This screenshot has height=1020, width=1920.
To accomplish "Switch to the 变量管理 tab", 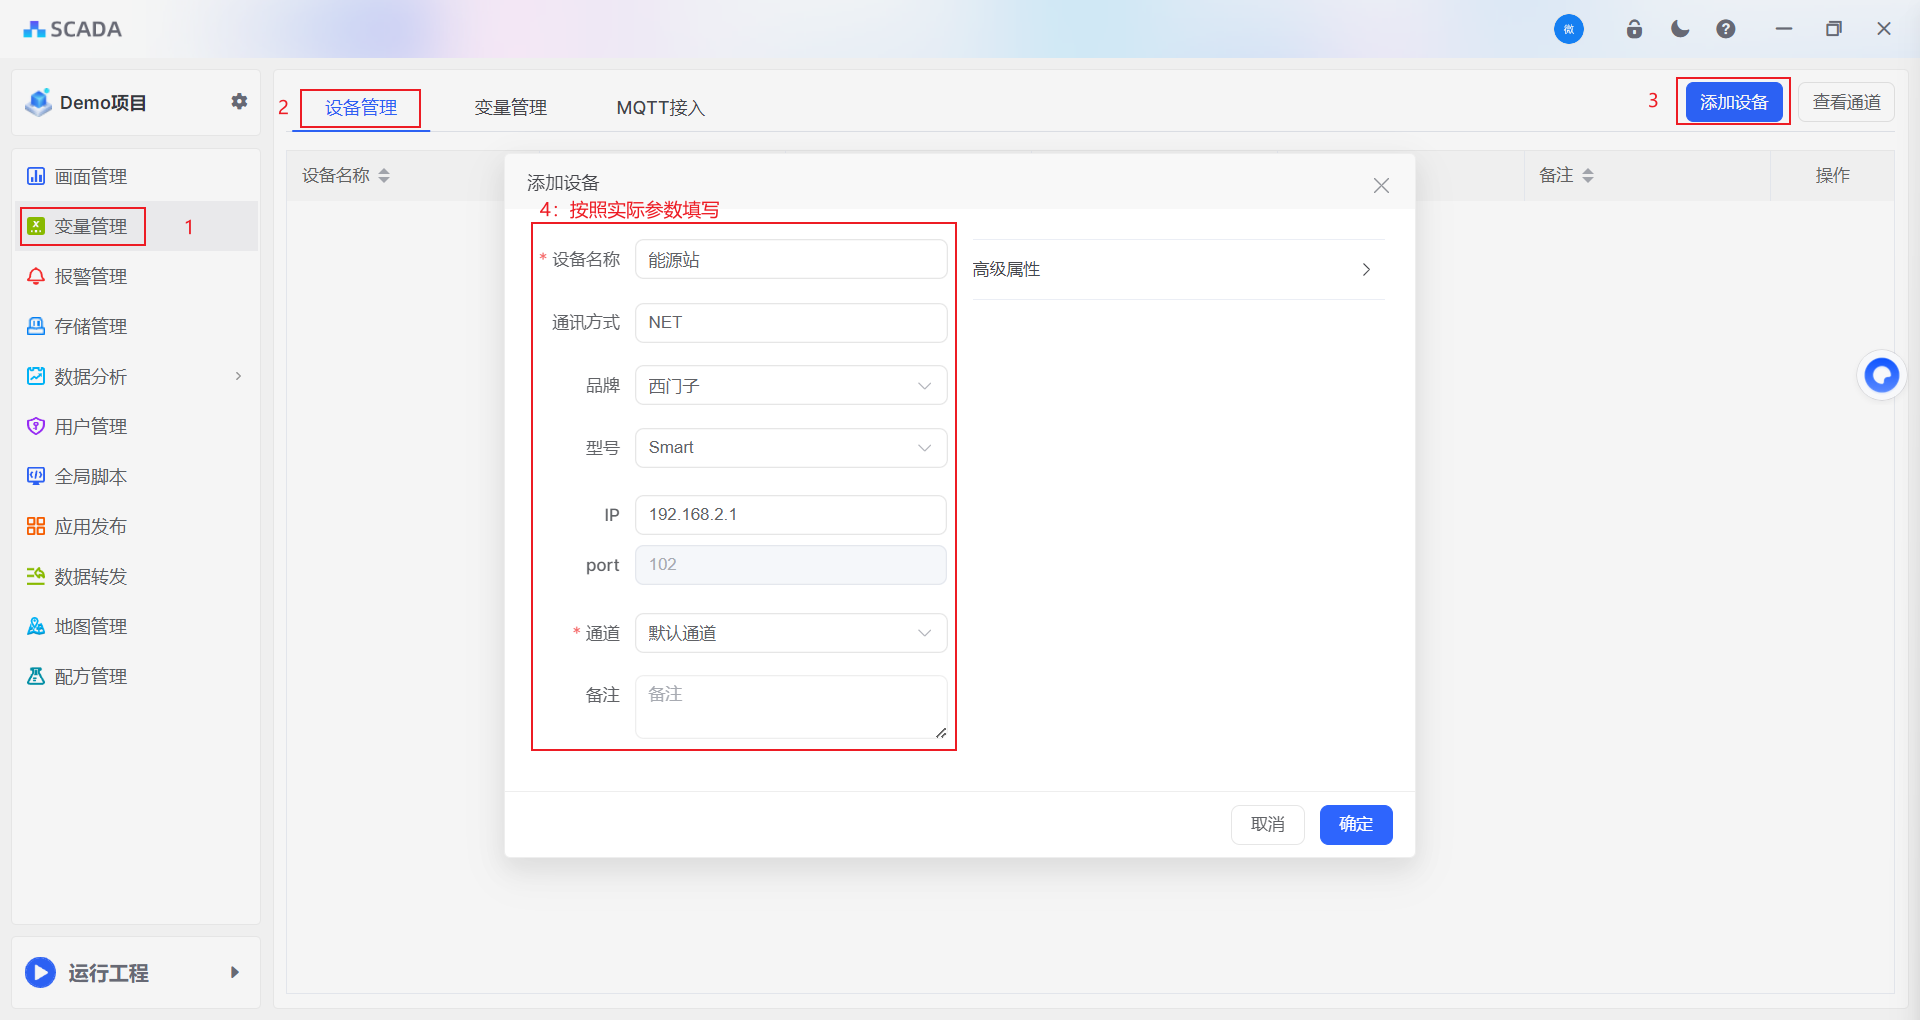I will click(x=510, y=107).
